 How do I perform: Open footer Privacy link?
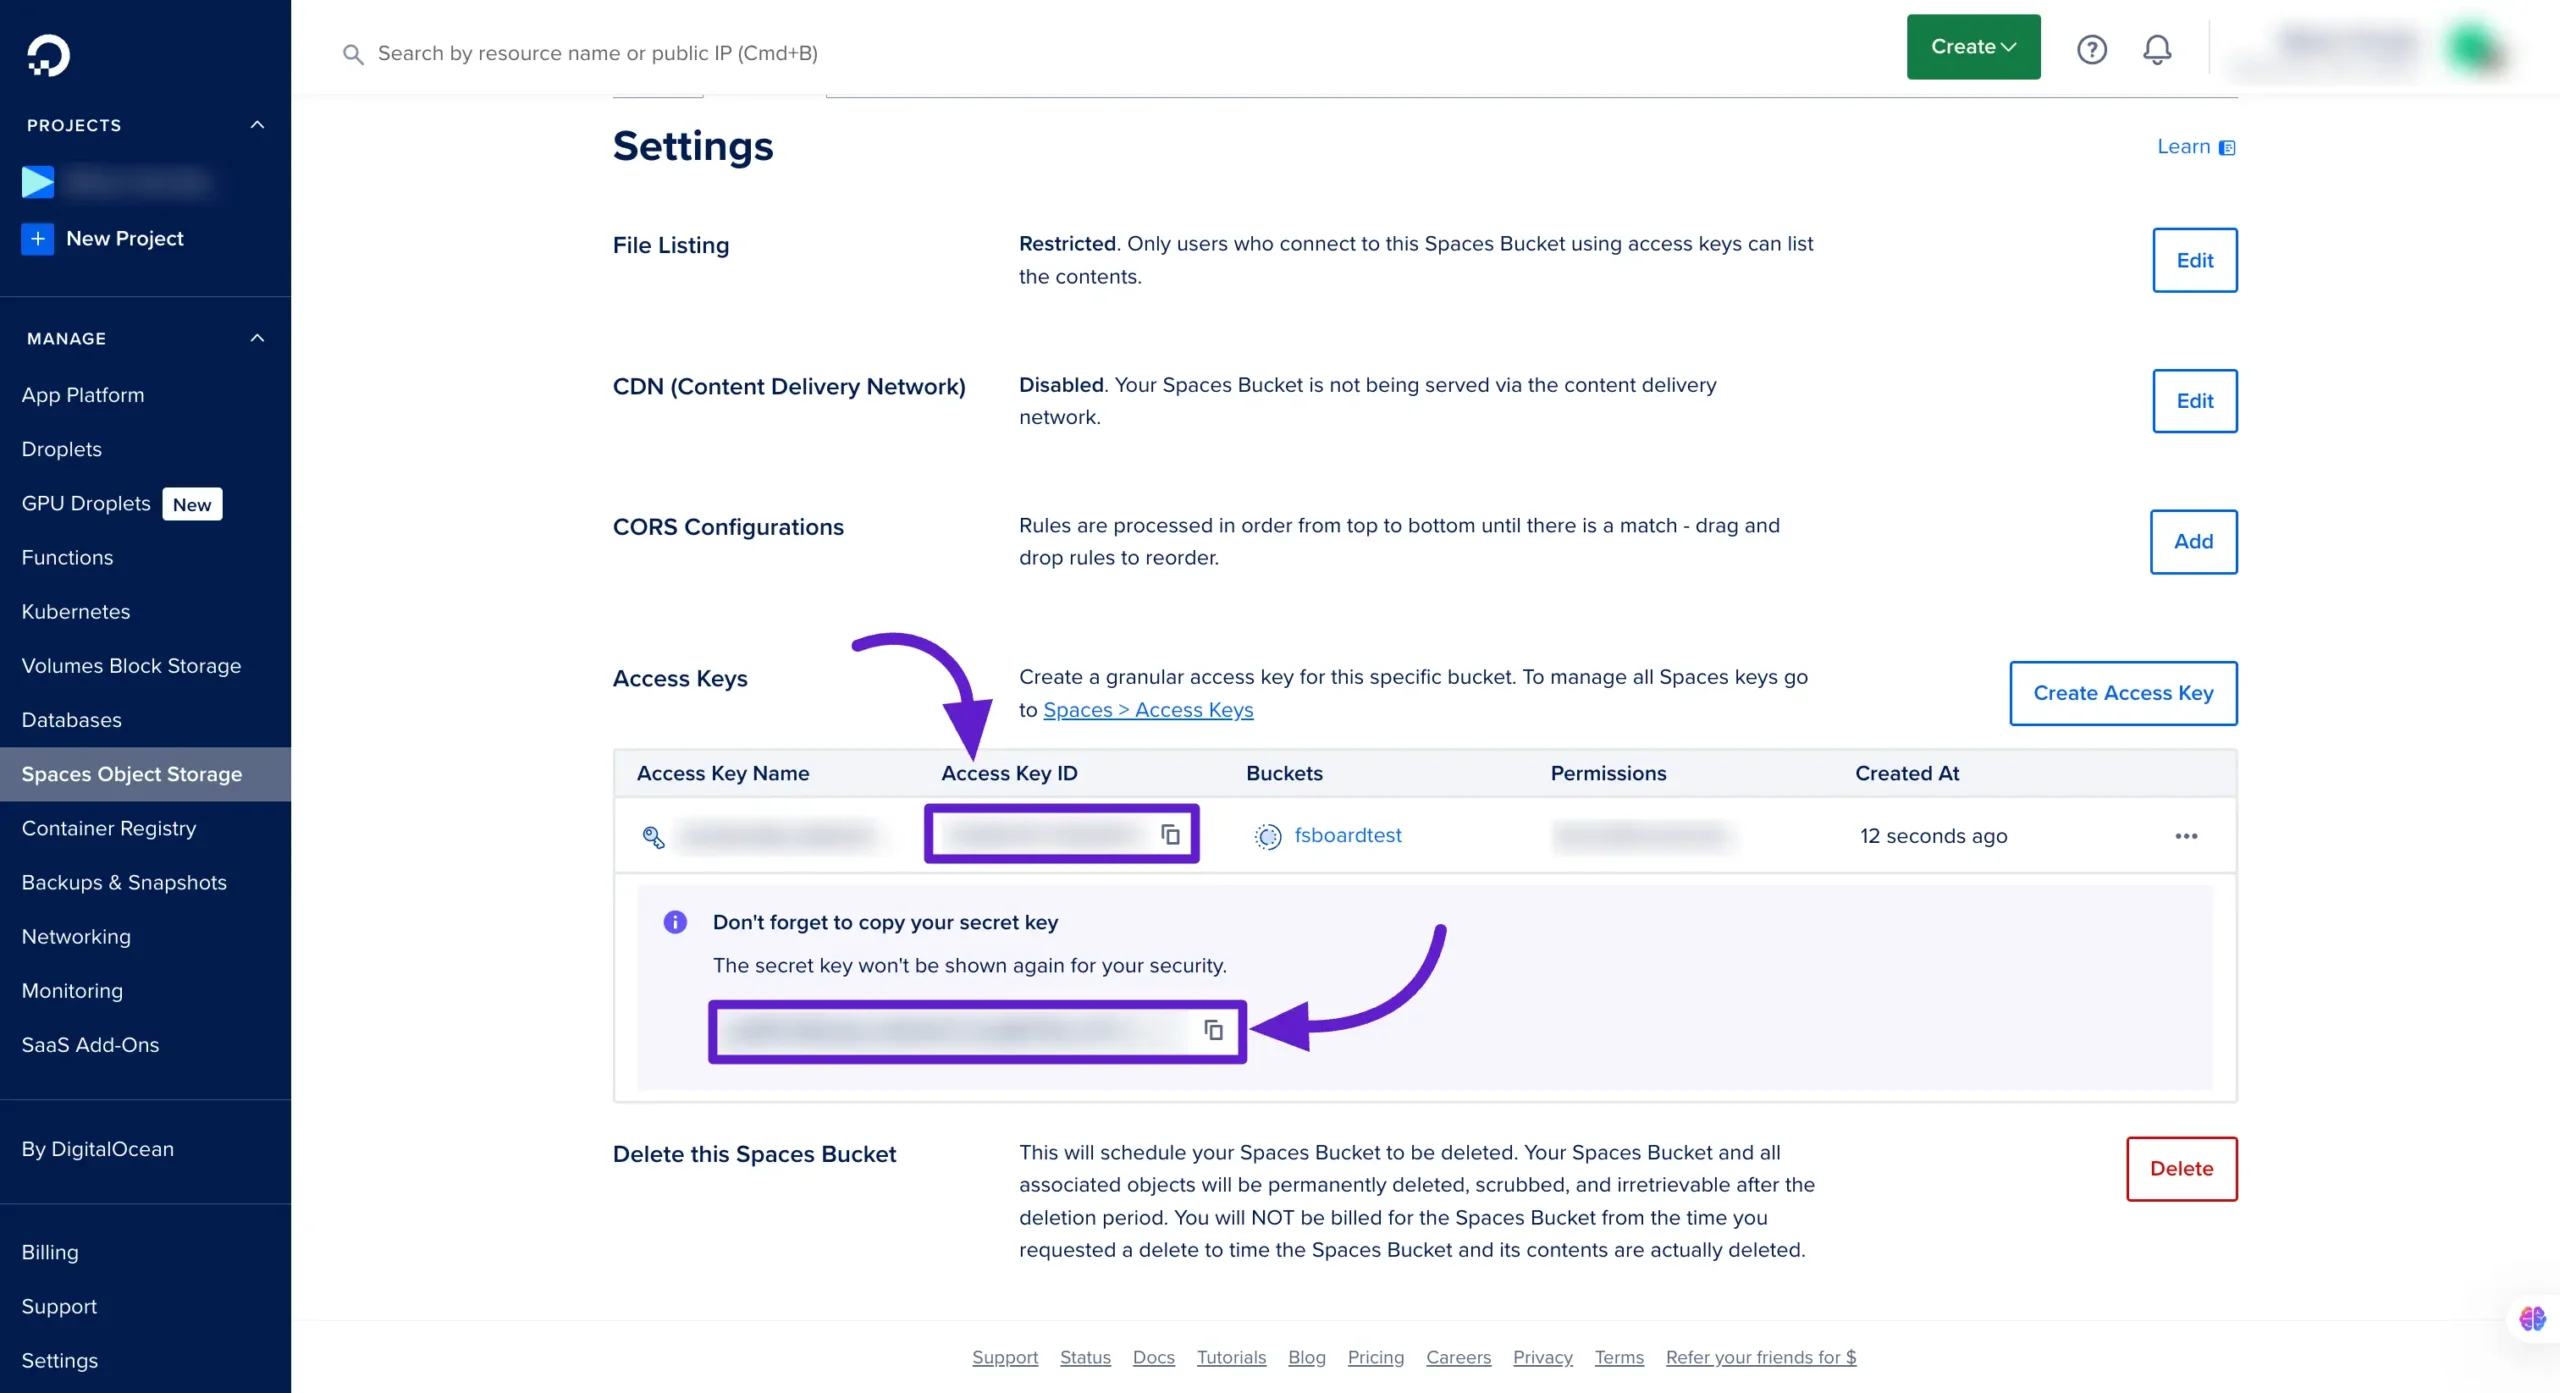coord(1542,1357)
